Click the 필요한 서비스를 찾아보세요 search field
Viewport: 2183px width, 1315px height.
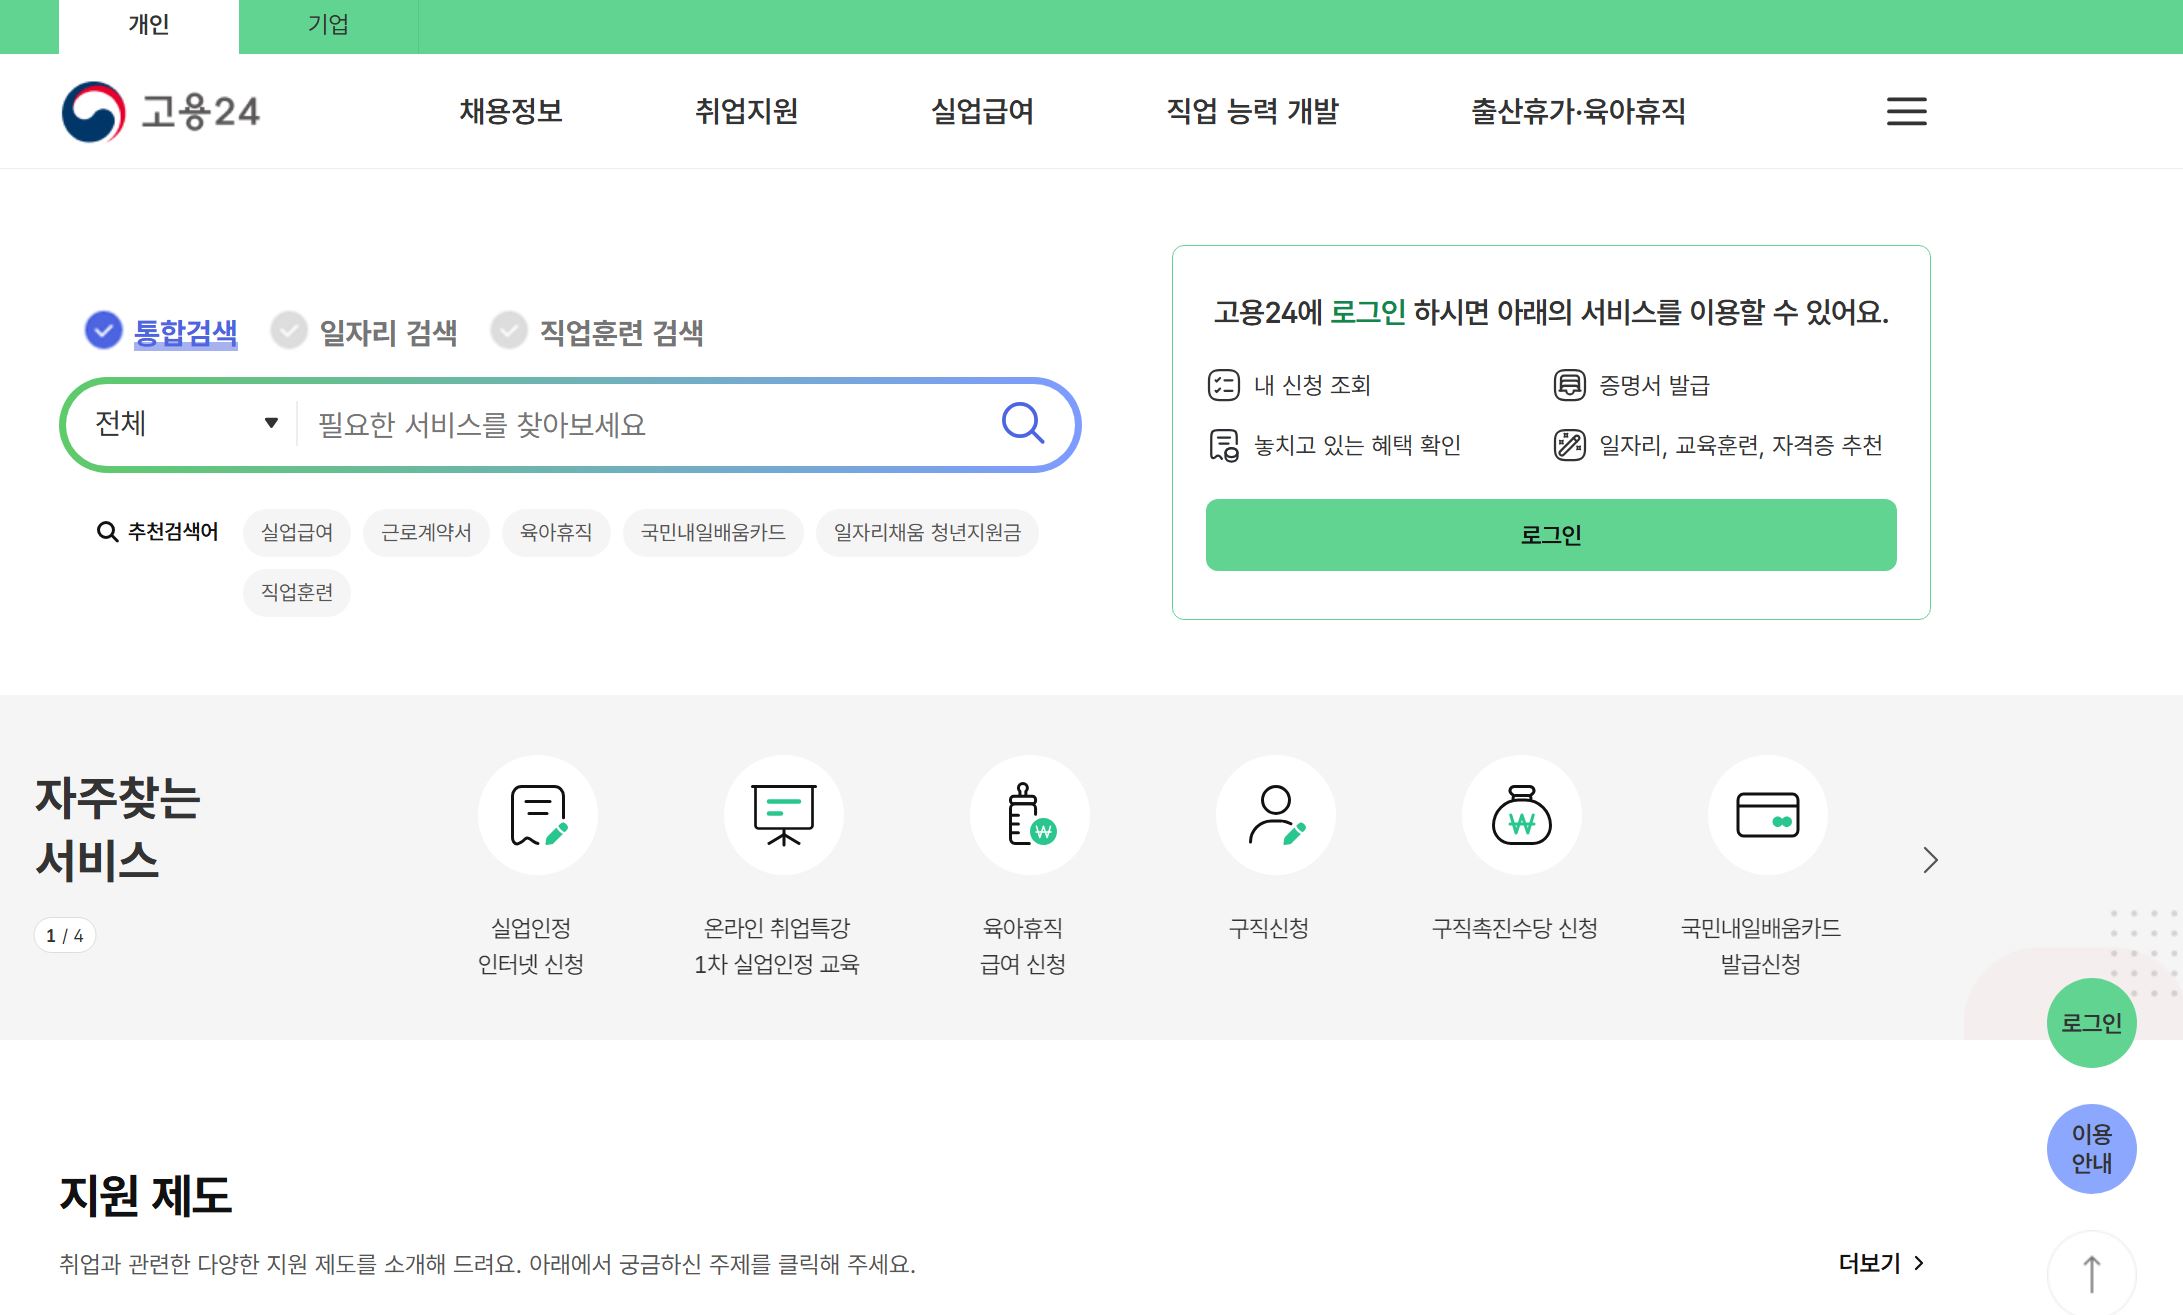coord(640,425)
